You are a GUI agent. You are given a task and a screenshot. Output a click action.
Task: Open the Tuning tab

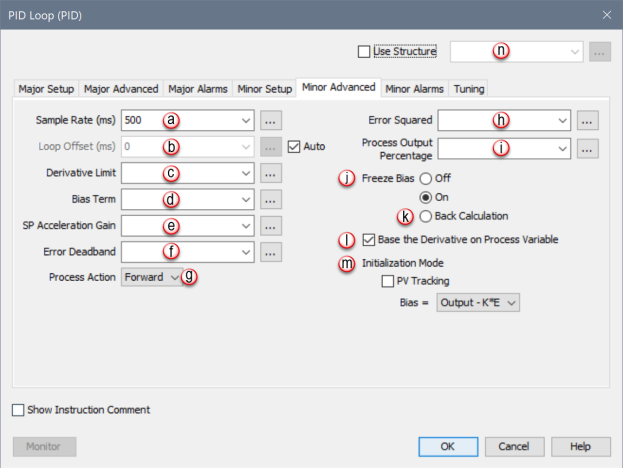pos(469,89)
